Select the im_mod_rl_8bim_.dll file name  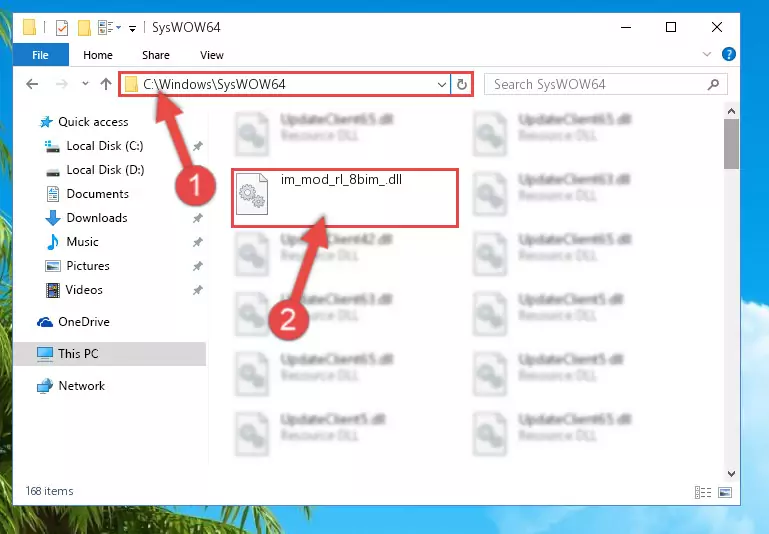click(x=341, y=179)
